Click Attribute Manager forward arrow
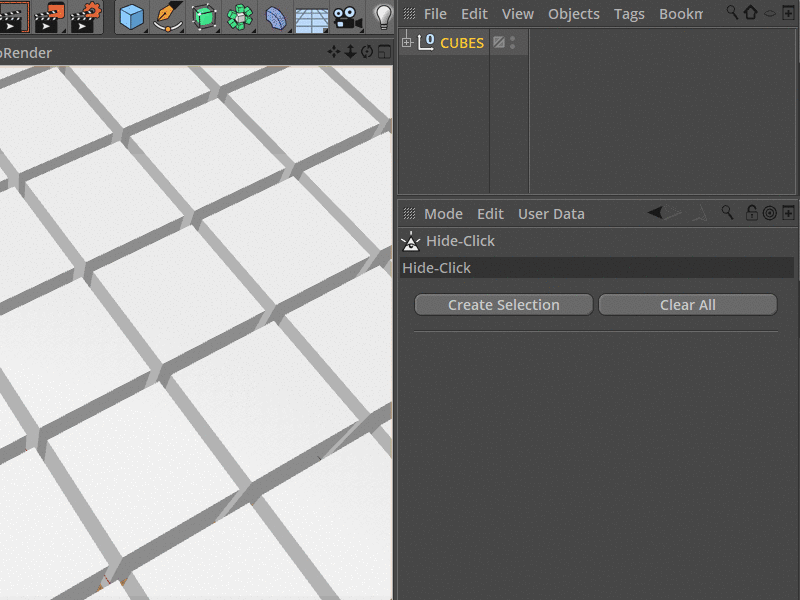This screenshot has height=600, width=800. 673,212
